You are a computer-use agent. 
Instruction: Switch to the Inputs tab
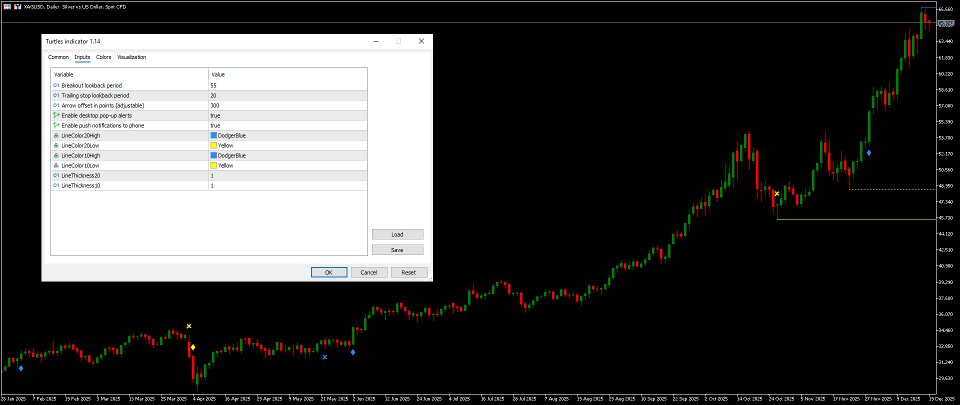coord(83,57)
